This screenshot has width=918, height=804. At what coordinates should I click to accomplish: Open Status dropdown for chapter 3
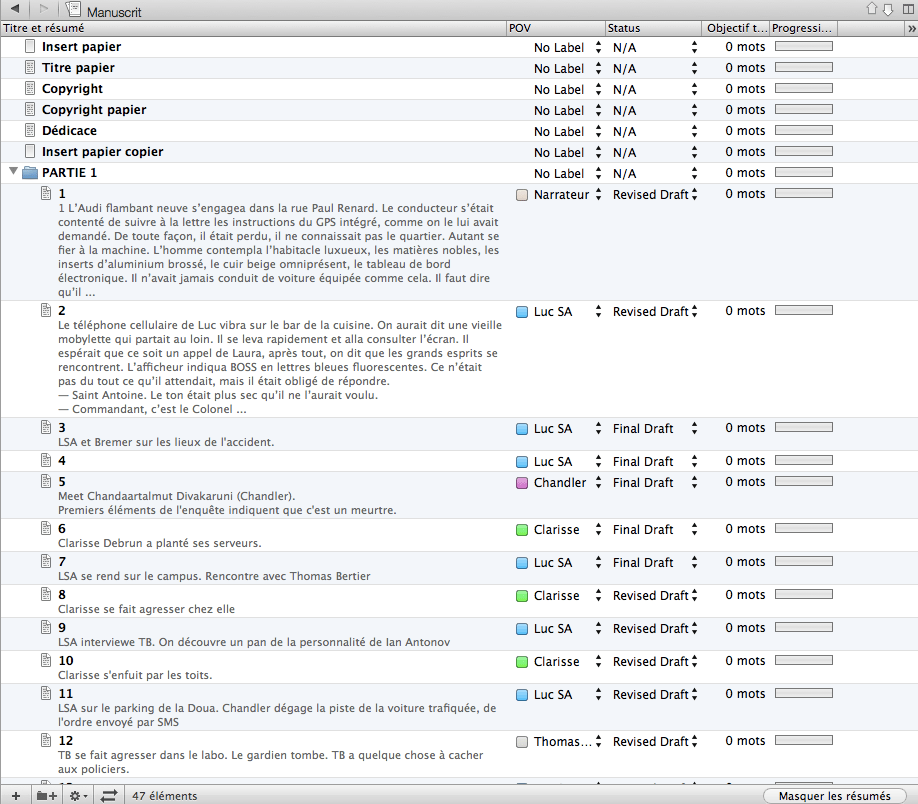click(693, 429)
